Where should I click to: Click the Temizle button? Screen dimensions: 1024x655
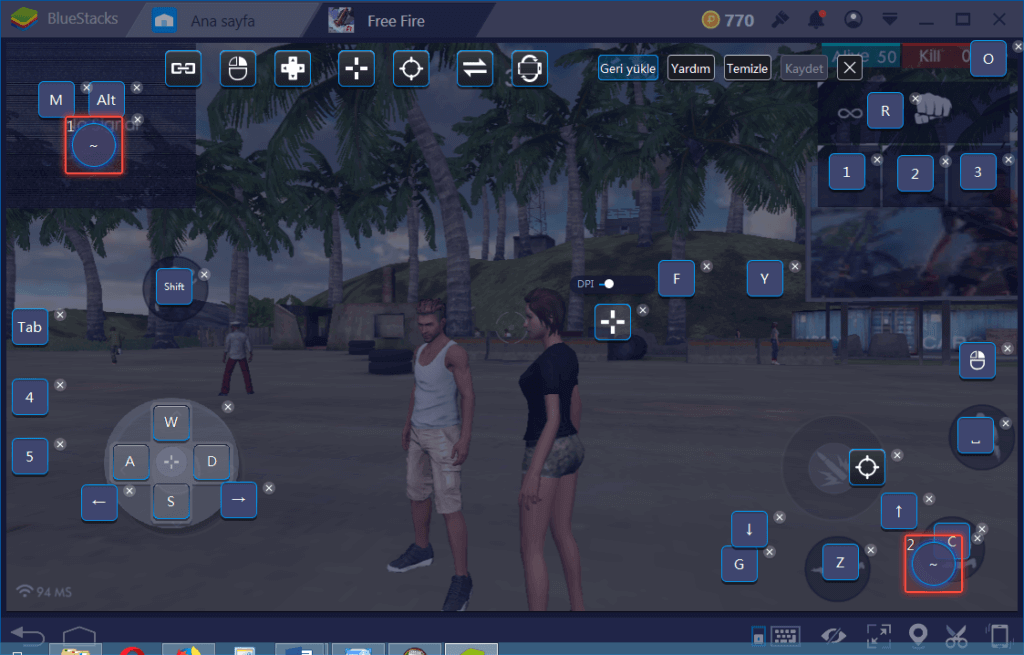pos(747,68)
